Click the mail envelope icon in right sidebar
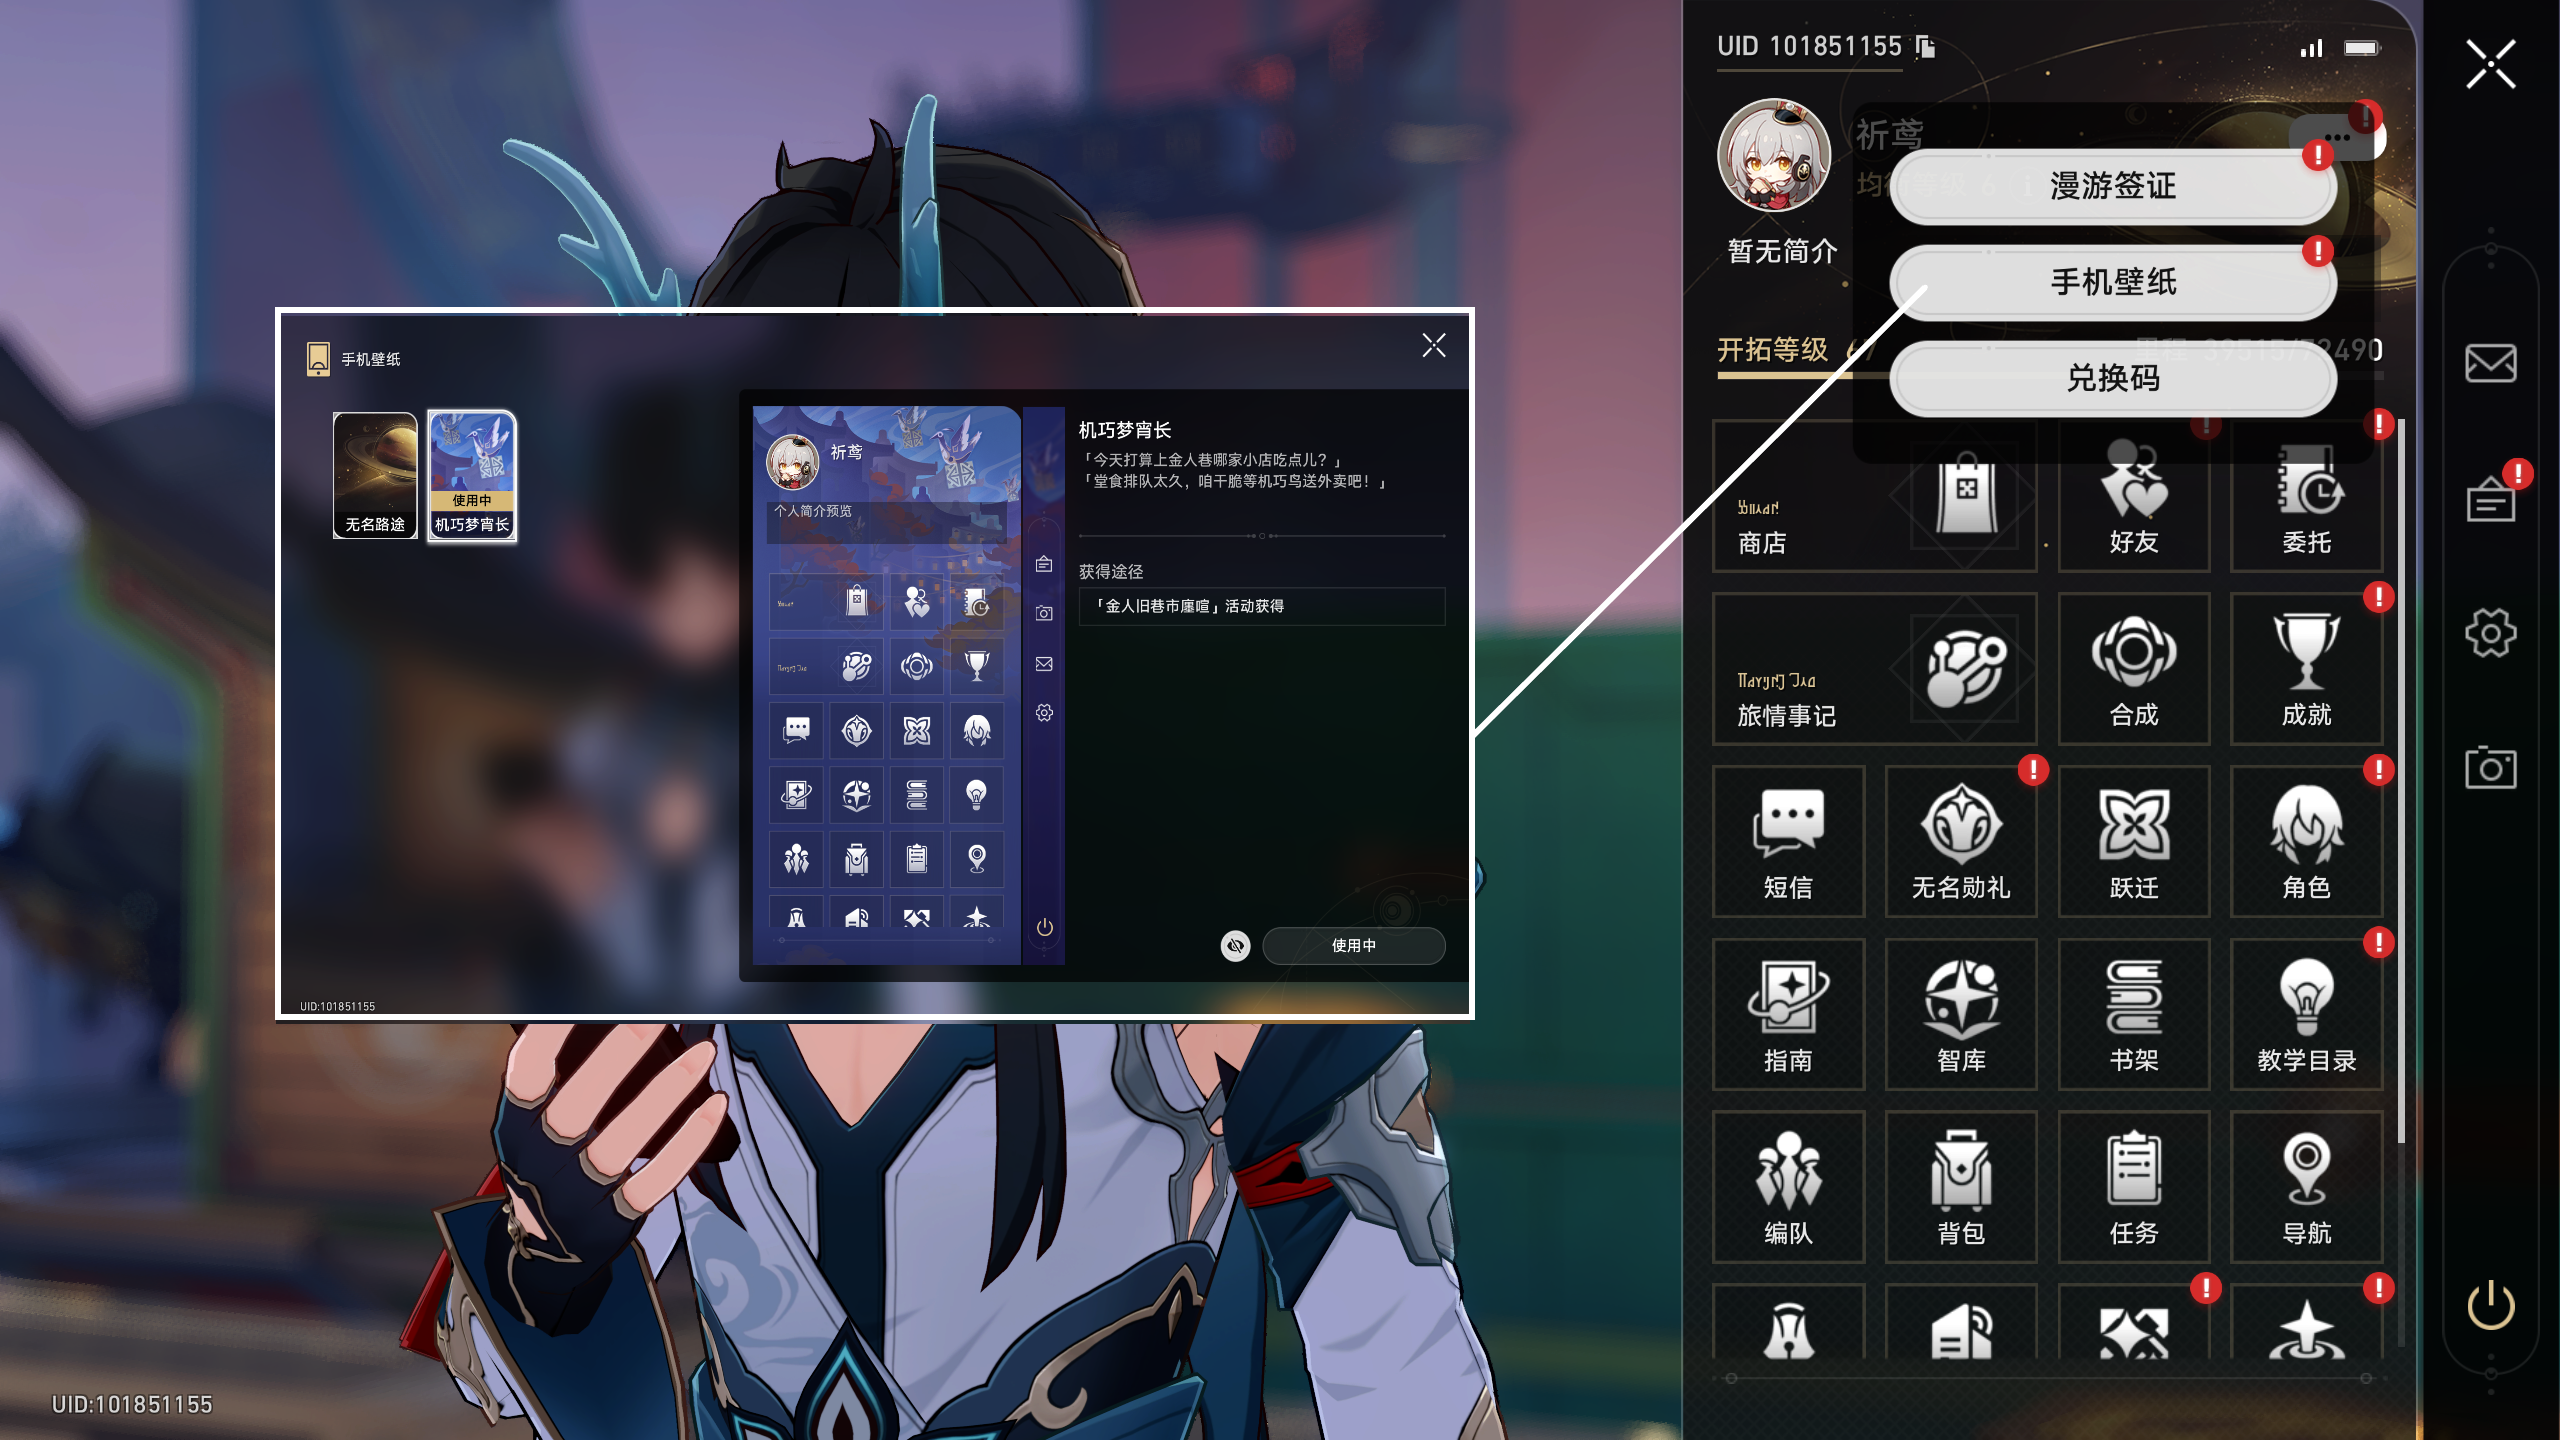This screenshot has width=2560, height=1440. [x=2490, y=363]
